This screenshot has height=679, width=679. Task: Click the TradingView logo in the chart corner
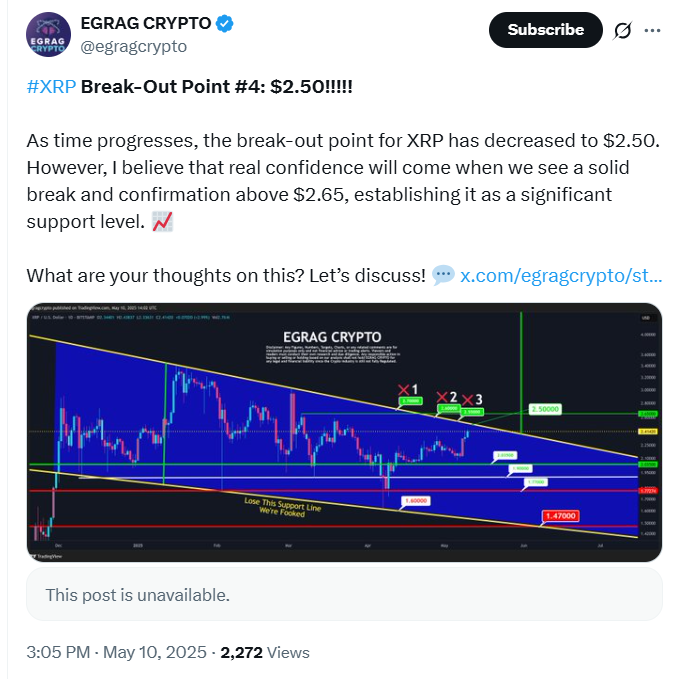click(x=42, y=556)
